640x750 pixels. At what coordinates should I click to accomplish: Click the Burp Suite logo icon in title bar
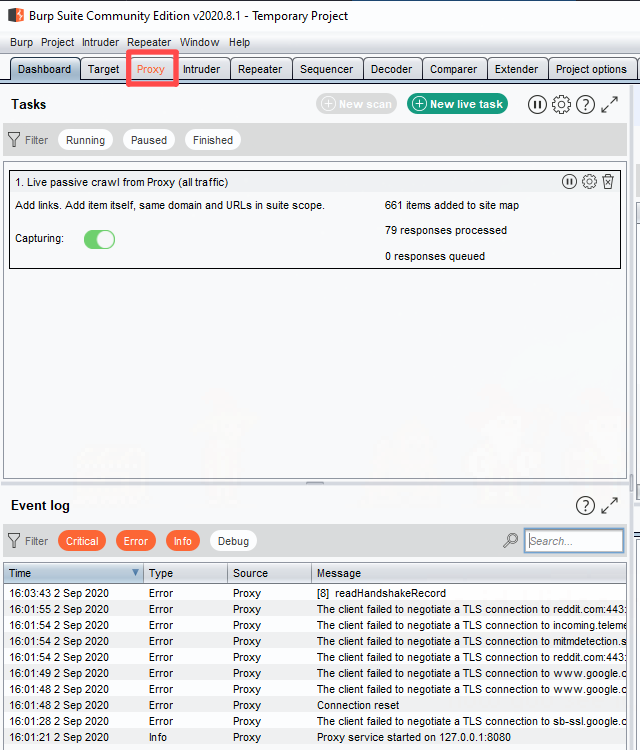[16, 15]
